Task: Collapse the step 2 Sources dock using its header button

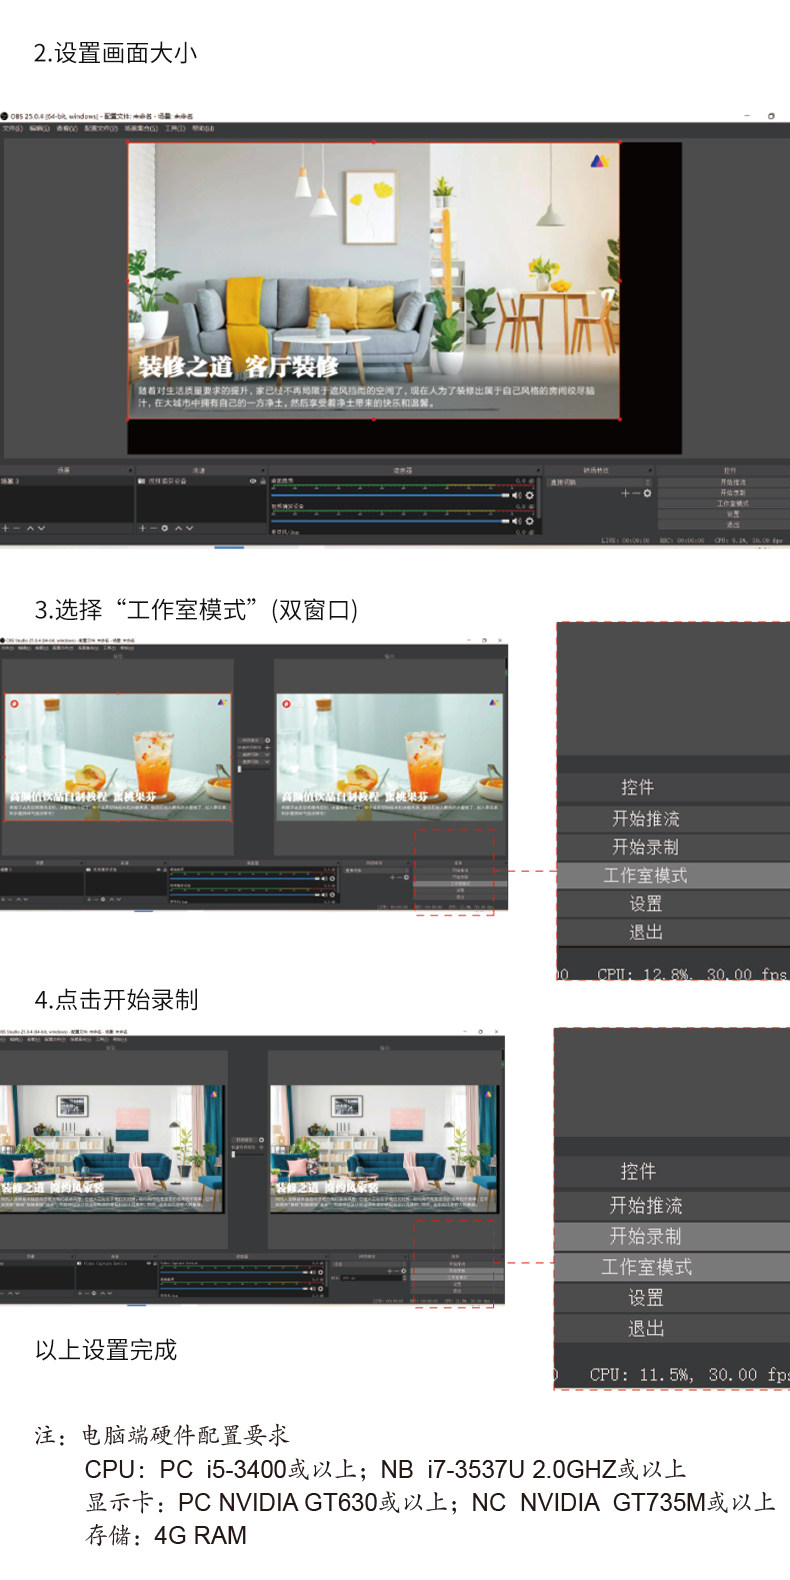Action: [x=262, y=470]
